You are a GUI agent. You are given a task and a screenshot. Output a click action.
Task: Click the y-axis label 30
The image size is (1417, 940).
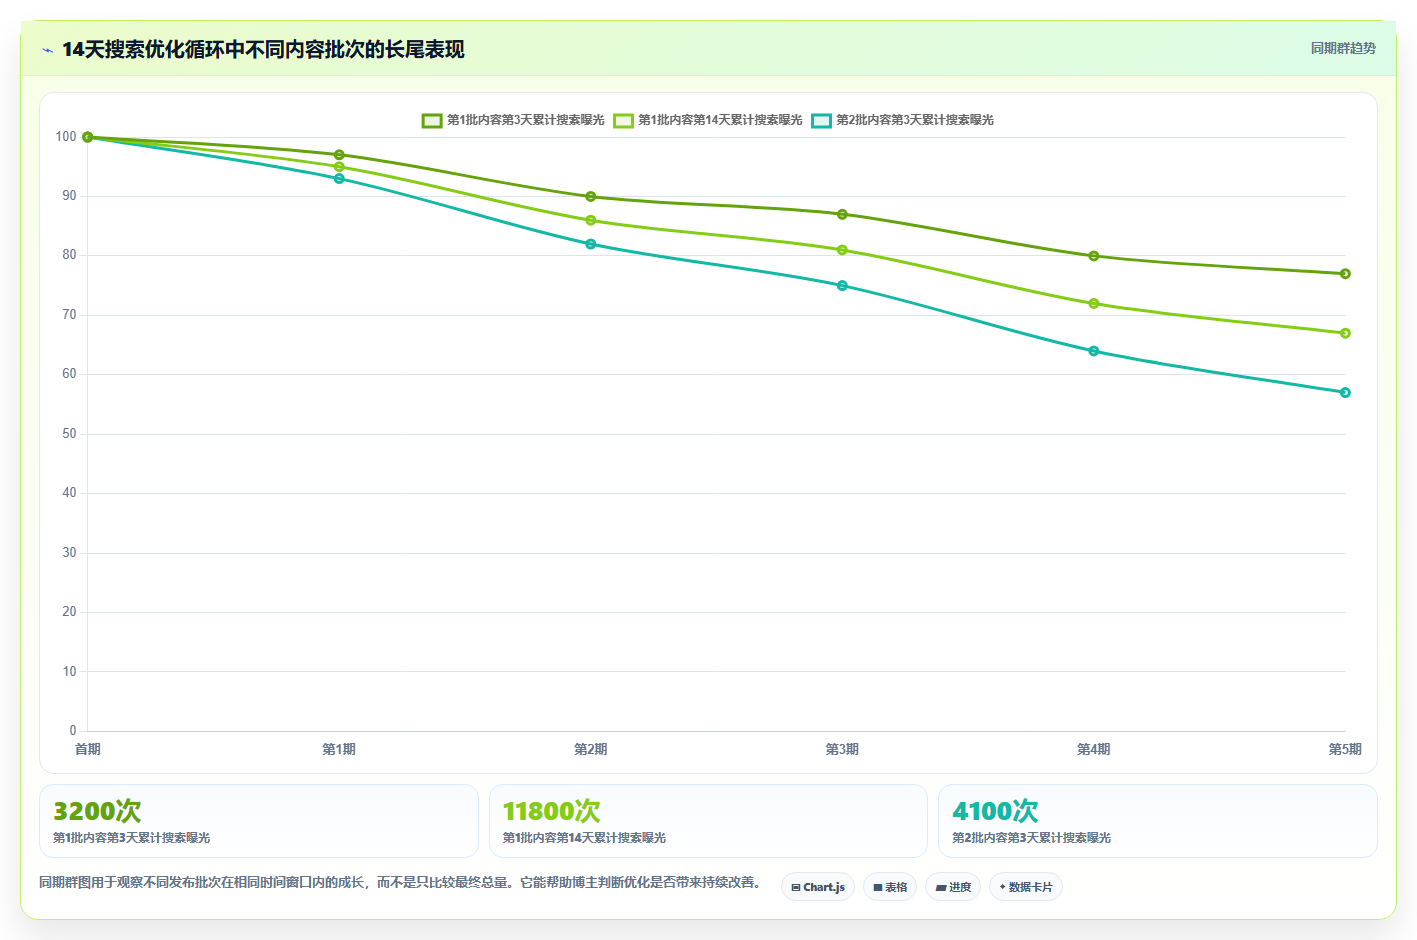pyautogui.click(x=69, y=553)
